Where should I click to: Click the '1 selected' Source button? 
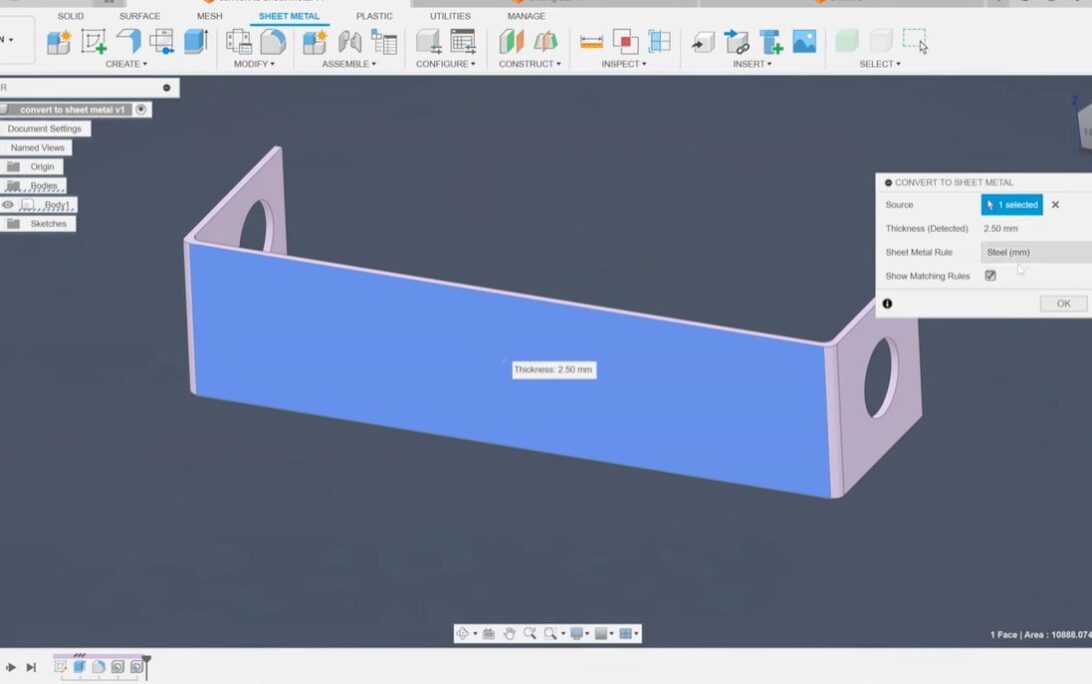1011,205
